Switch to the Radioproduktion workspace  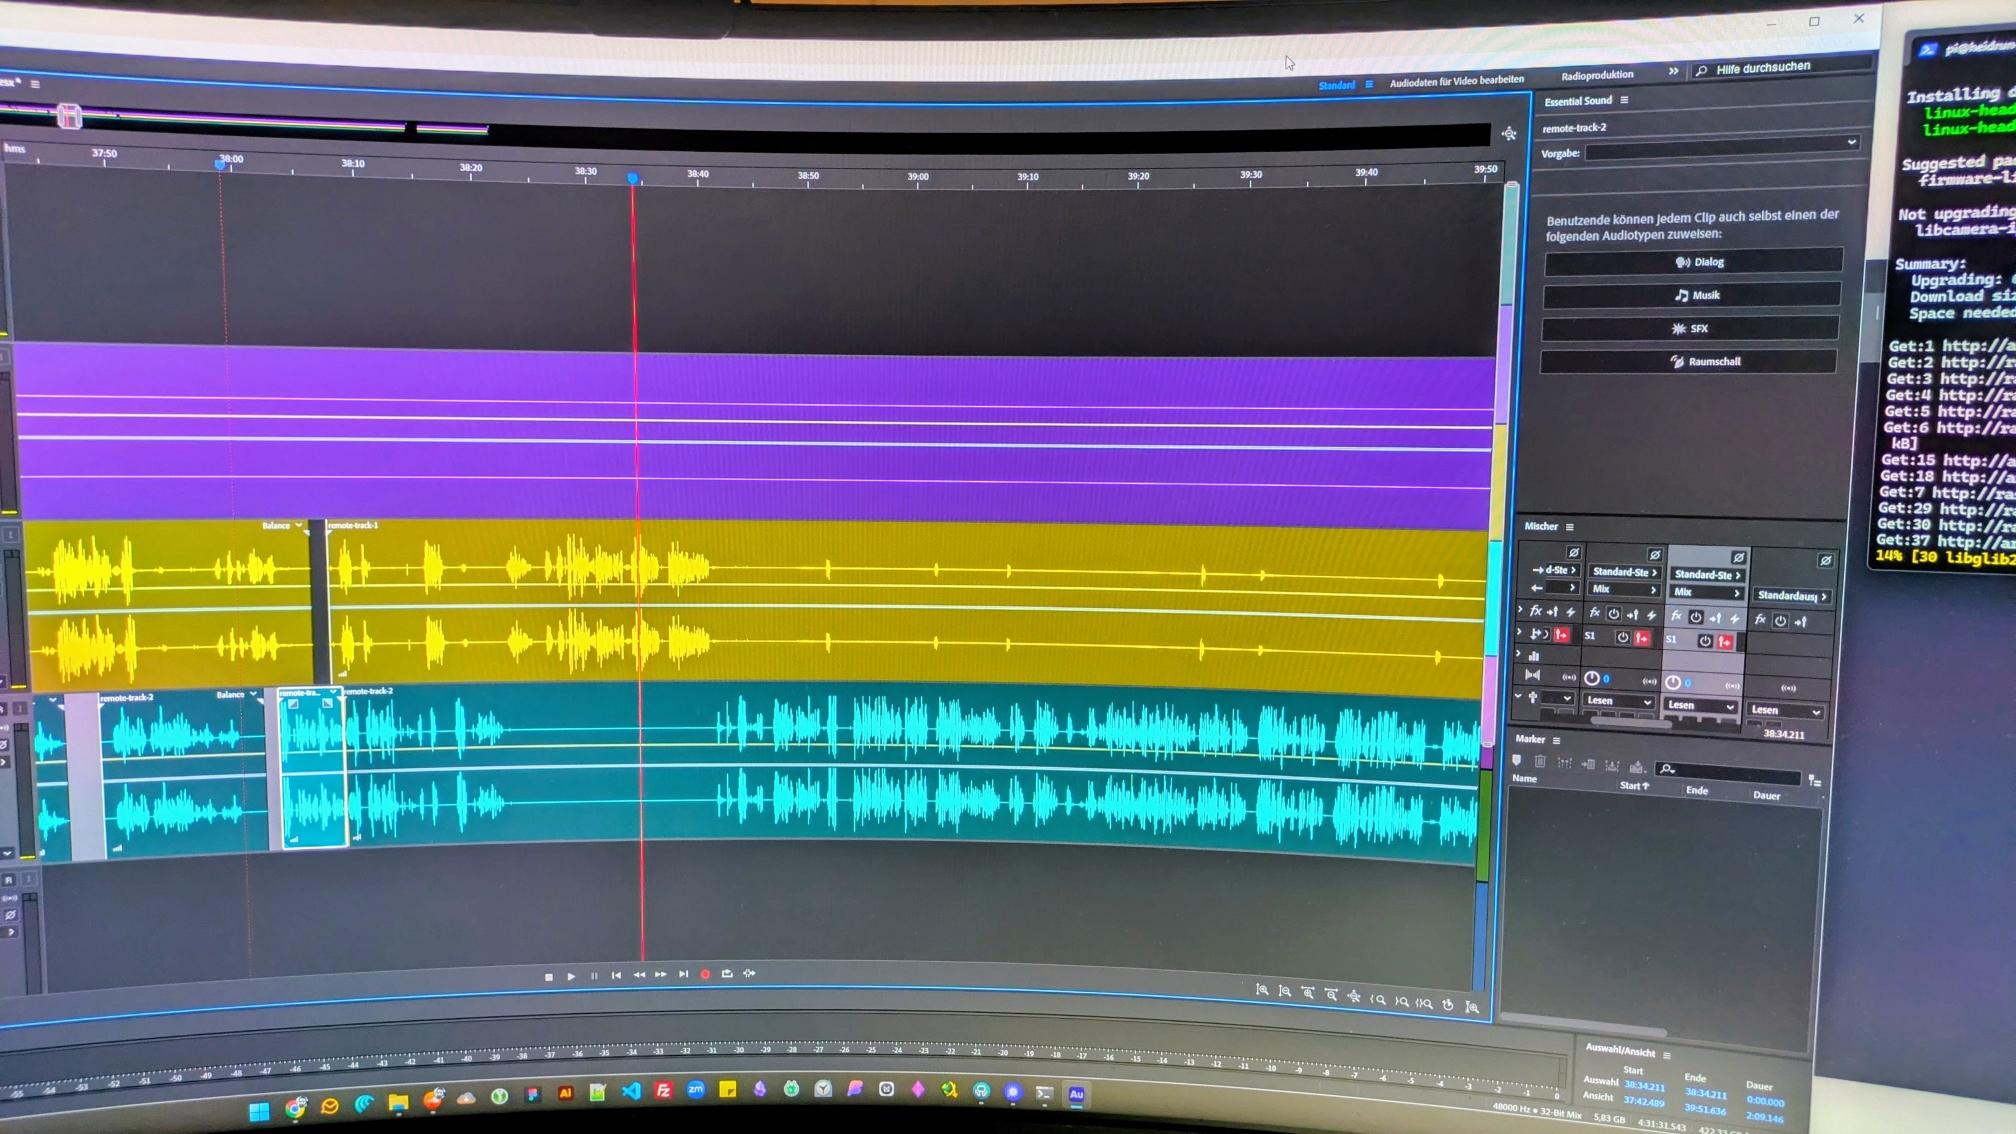[1597, 75]
